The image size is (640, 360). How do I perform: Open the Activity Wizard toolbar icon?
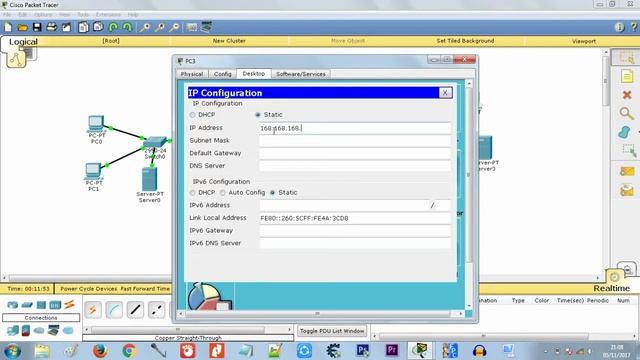pyautogui.click(x=67, y=27)
